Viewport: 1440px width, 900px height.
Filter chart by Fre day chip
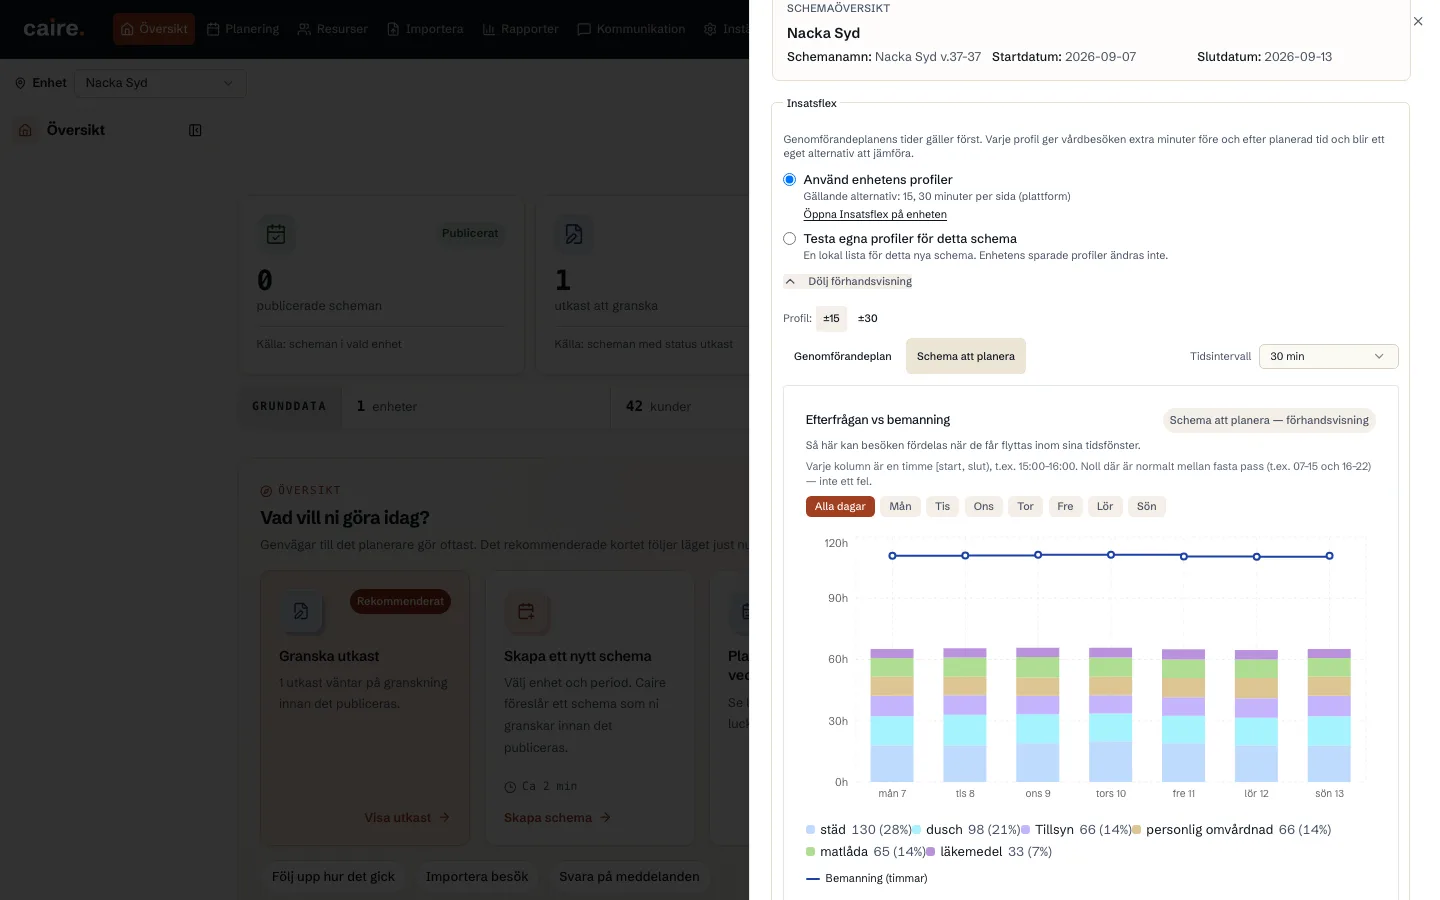click(1065, 507)
